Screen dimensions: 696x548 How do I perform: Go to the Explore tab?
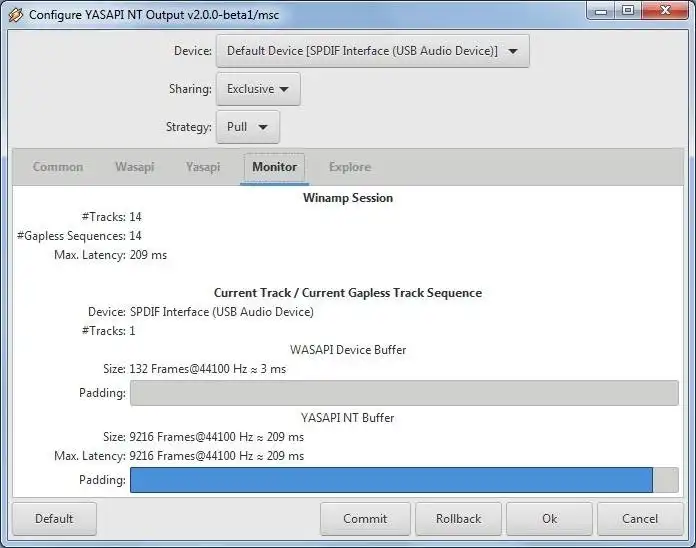[350, 167]
